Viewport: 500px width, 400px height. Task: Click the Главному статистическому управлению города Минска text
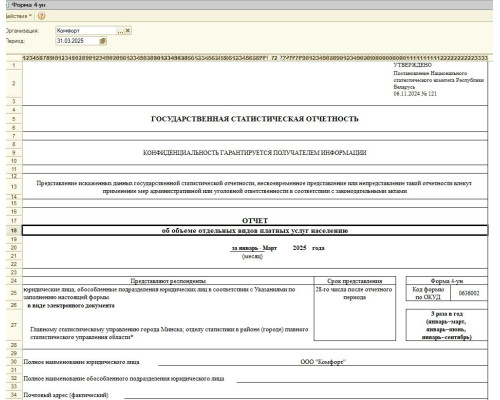pyautogui.click(x=169, y=333)
